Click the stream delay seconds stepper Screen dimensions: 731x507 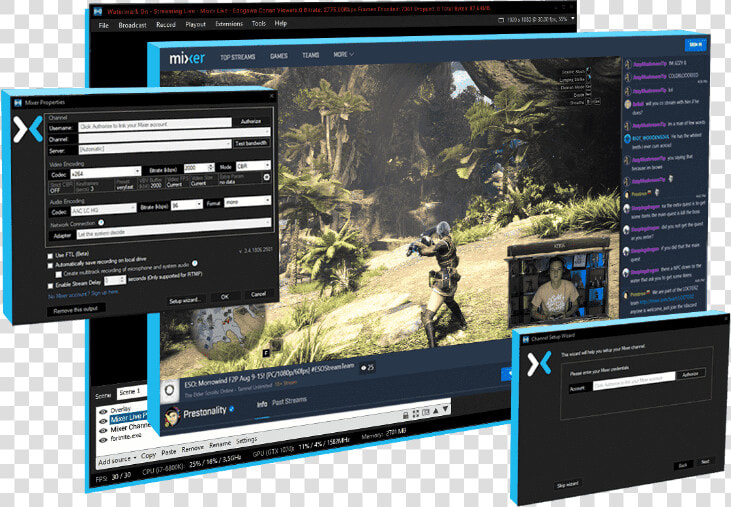pos(115,281)
